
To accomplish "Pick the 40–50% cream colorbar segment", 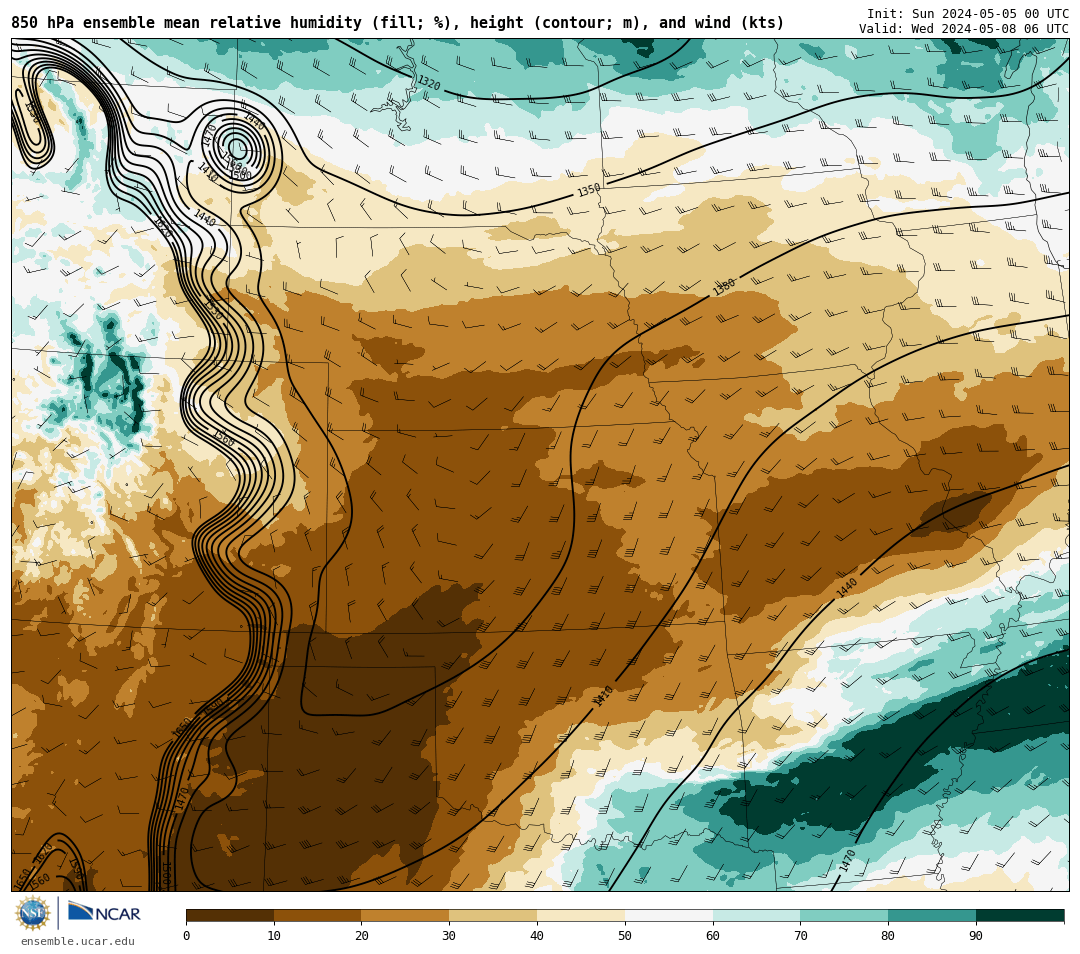I will pyautogui.click(x=581, y=915).
